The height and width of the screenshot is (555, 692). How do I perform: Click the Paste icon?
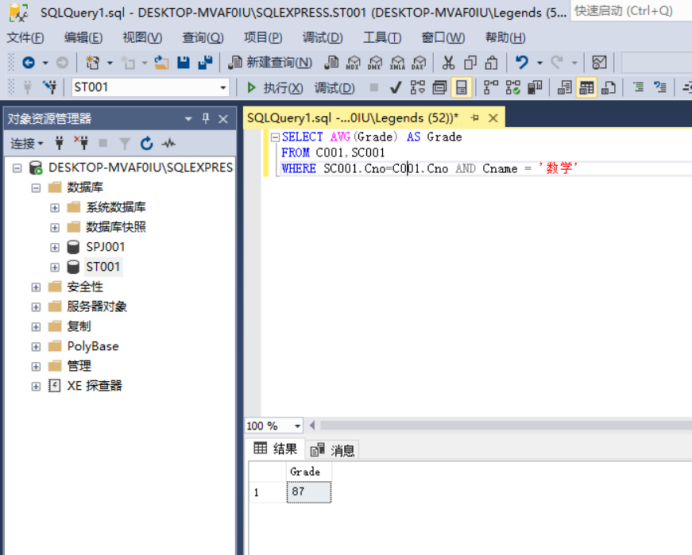tap(491, 63)
